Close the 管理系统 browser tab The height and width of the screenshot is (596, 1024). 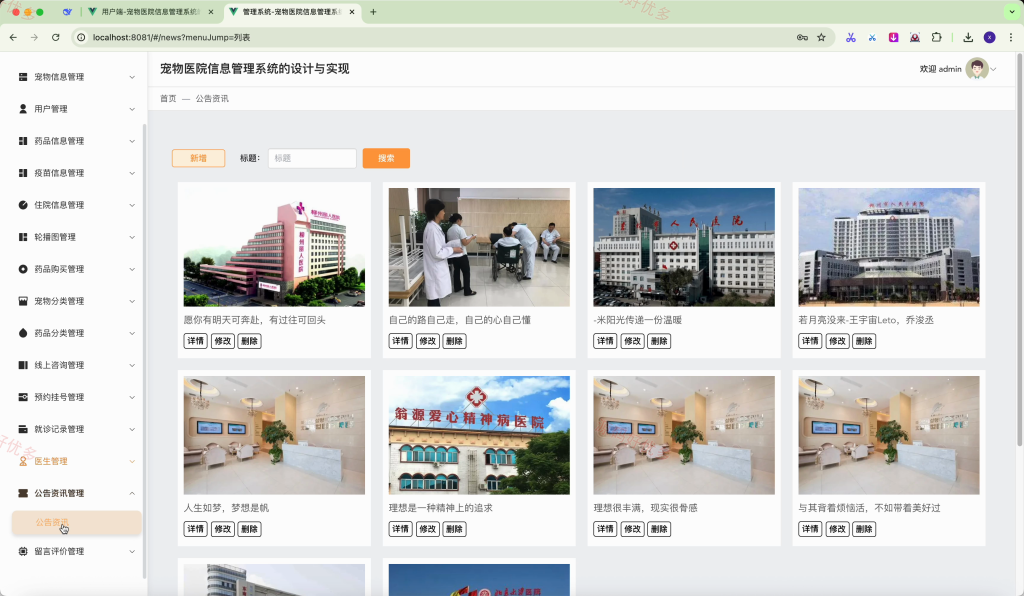pos(352,12)
